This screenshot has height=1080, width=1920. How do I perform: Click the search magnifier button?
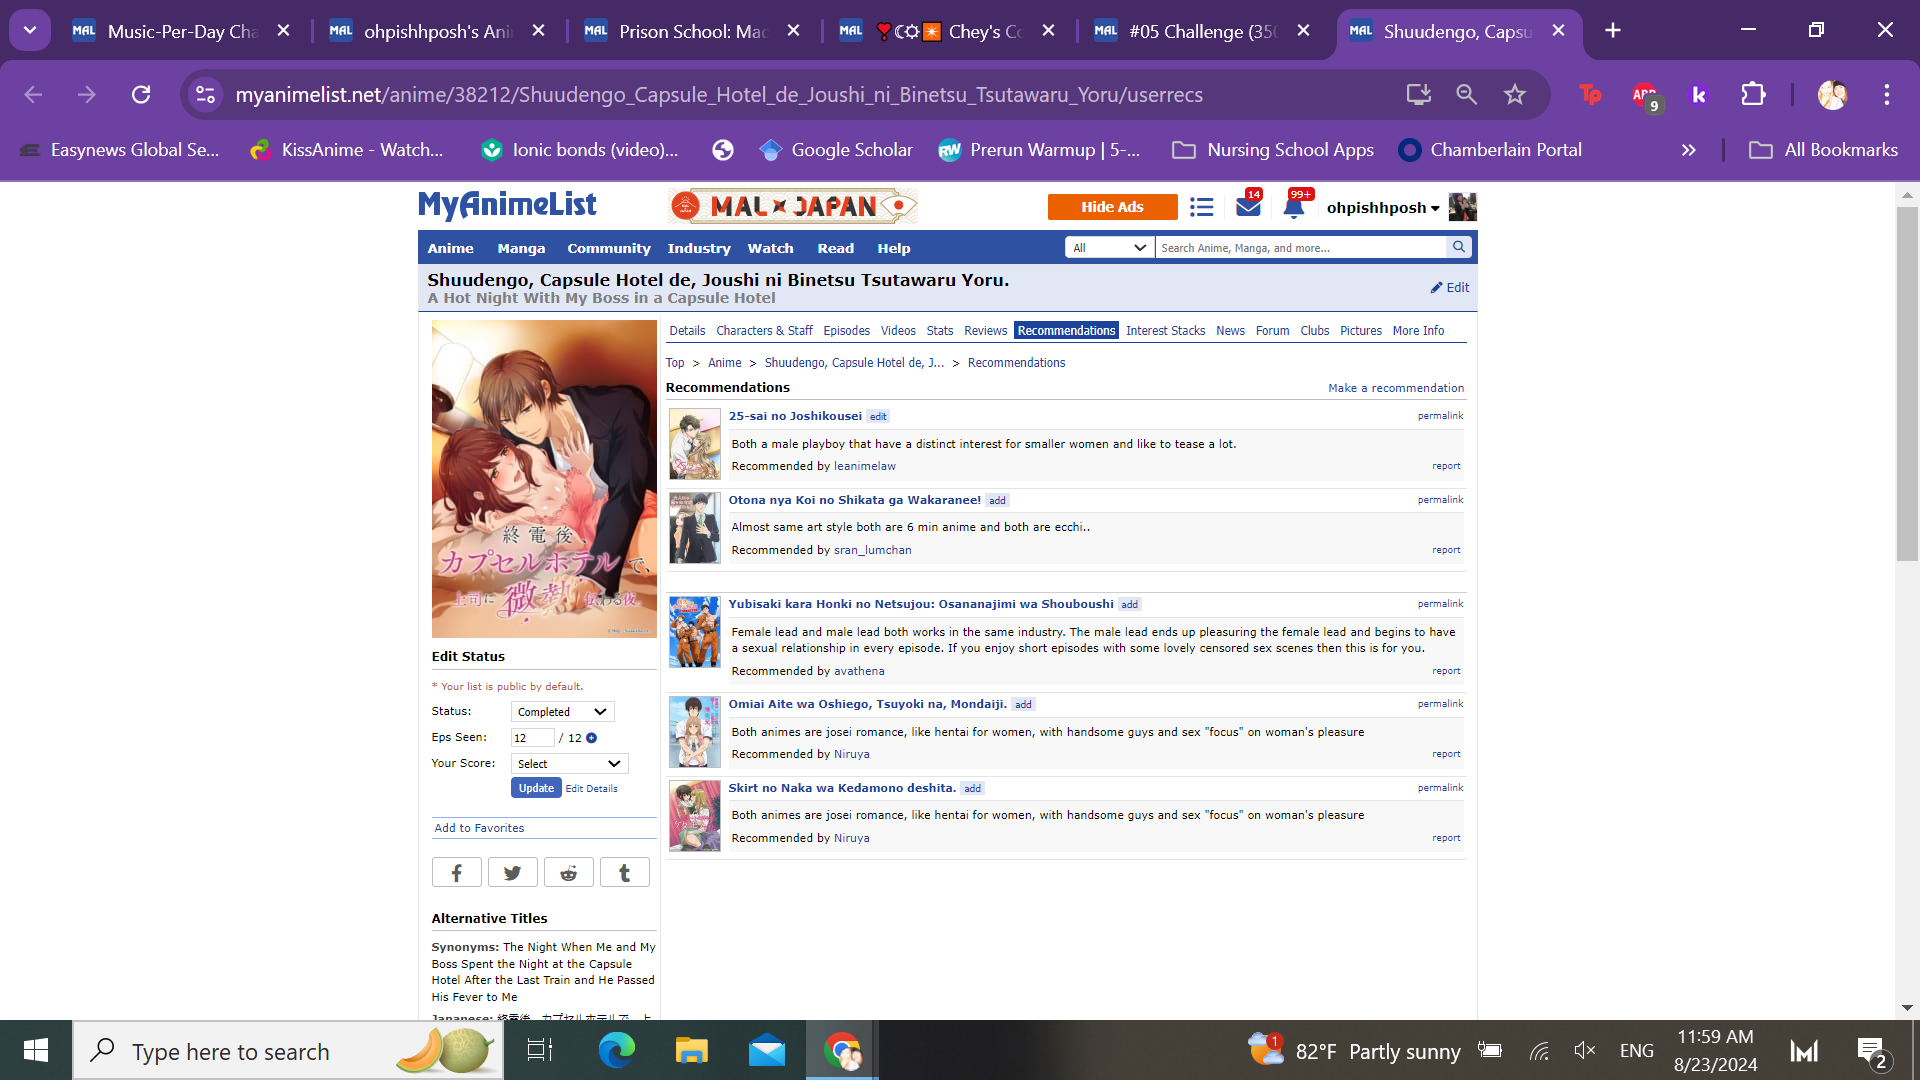[x=1459, y=247]
